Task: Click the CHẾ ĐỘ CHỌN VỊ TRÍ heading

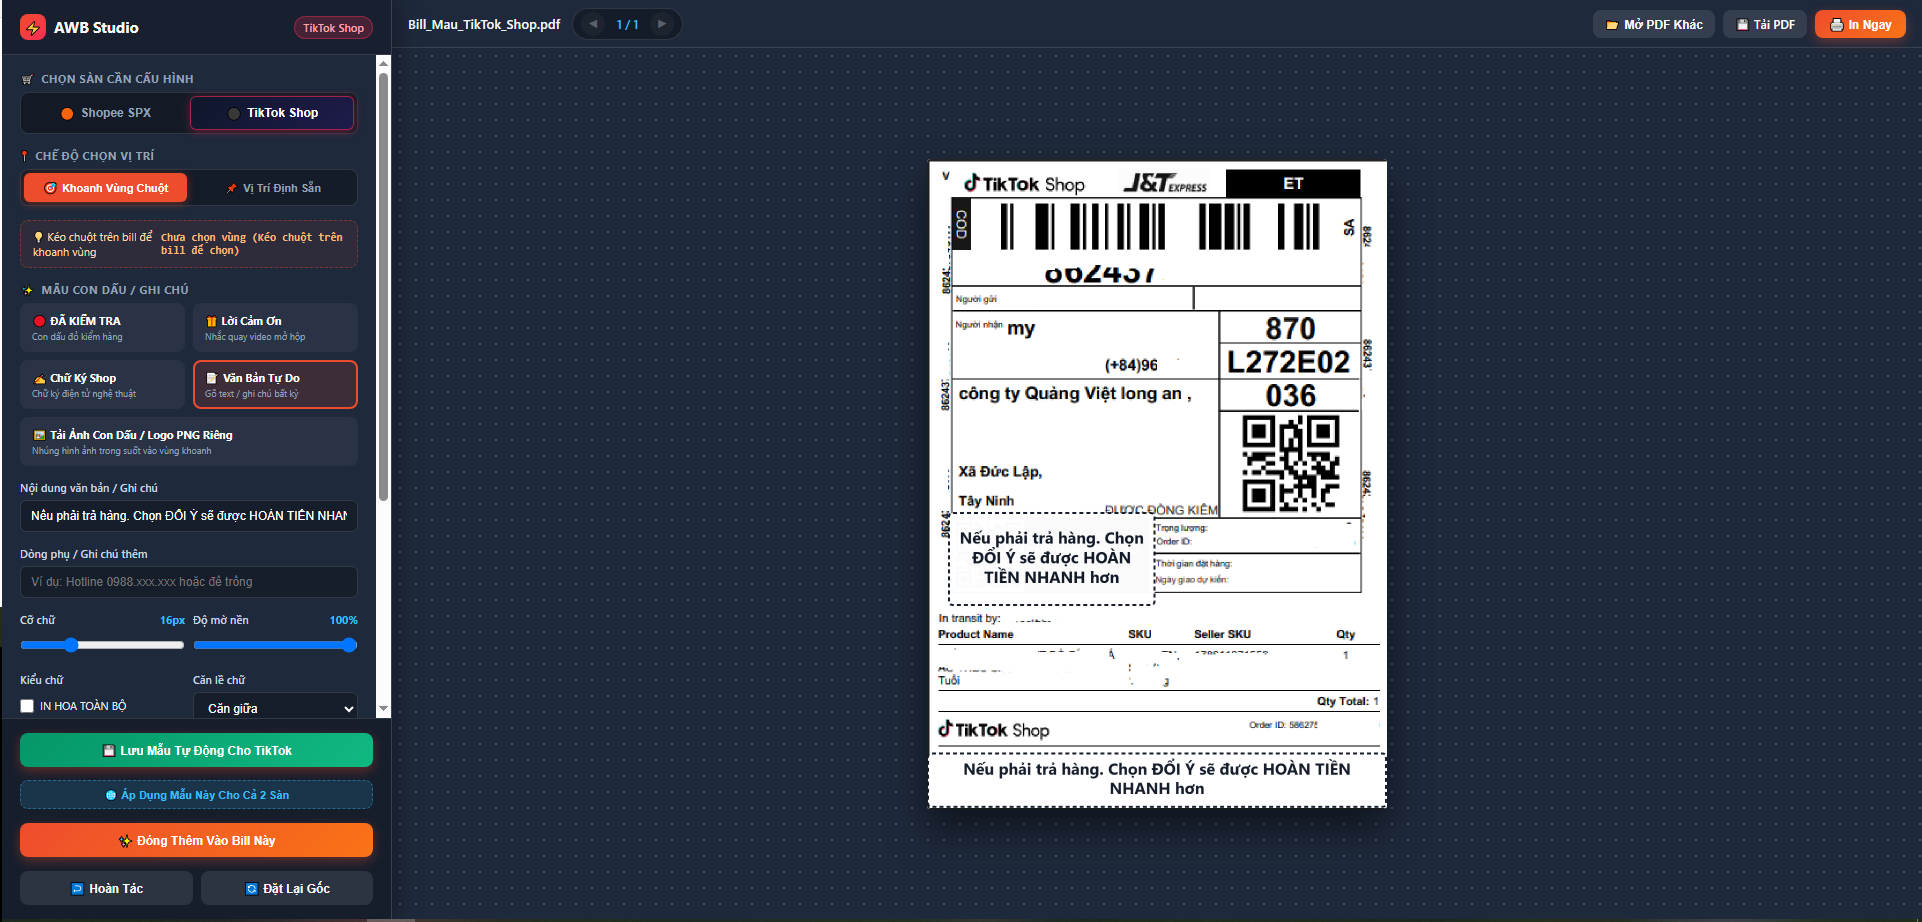Action: (x=95, y=156)
